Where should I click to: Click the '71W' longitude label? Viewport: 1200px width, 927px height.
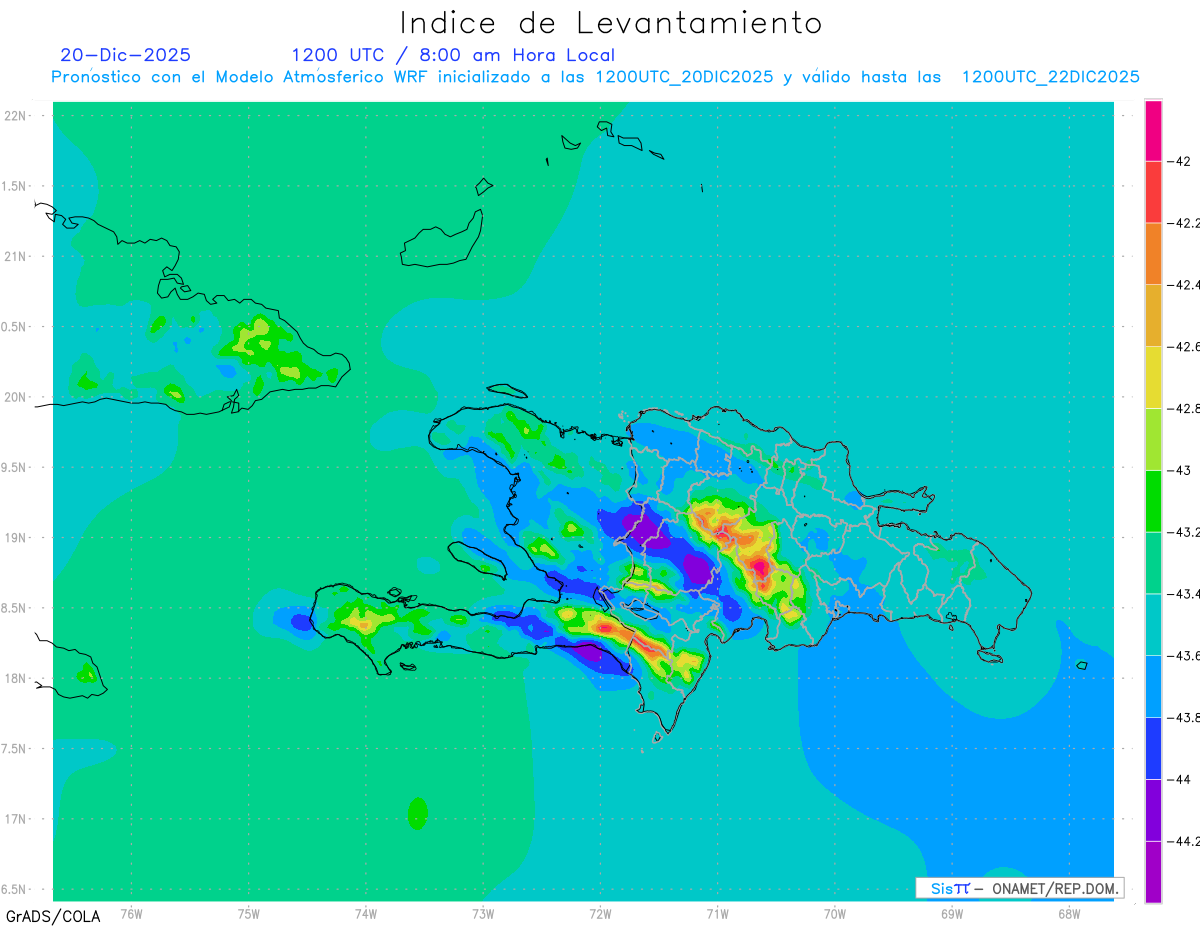point(717,913)
